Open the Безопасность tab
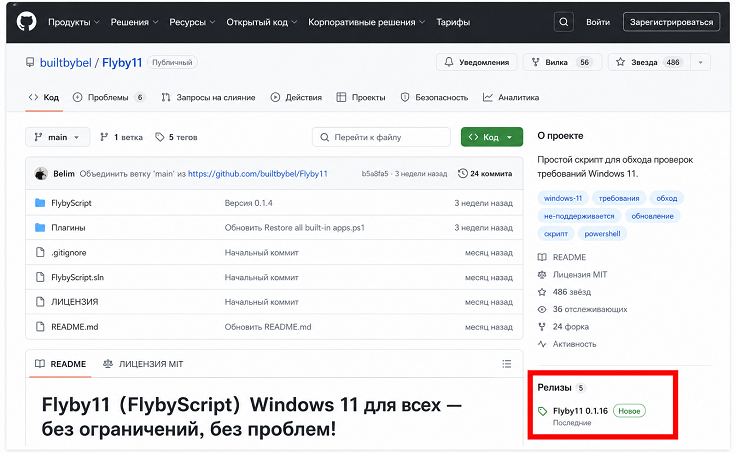 point(435,98)
